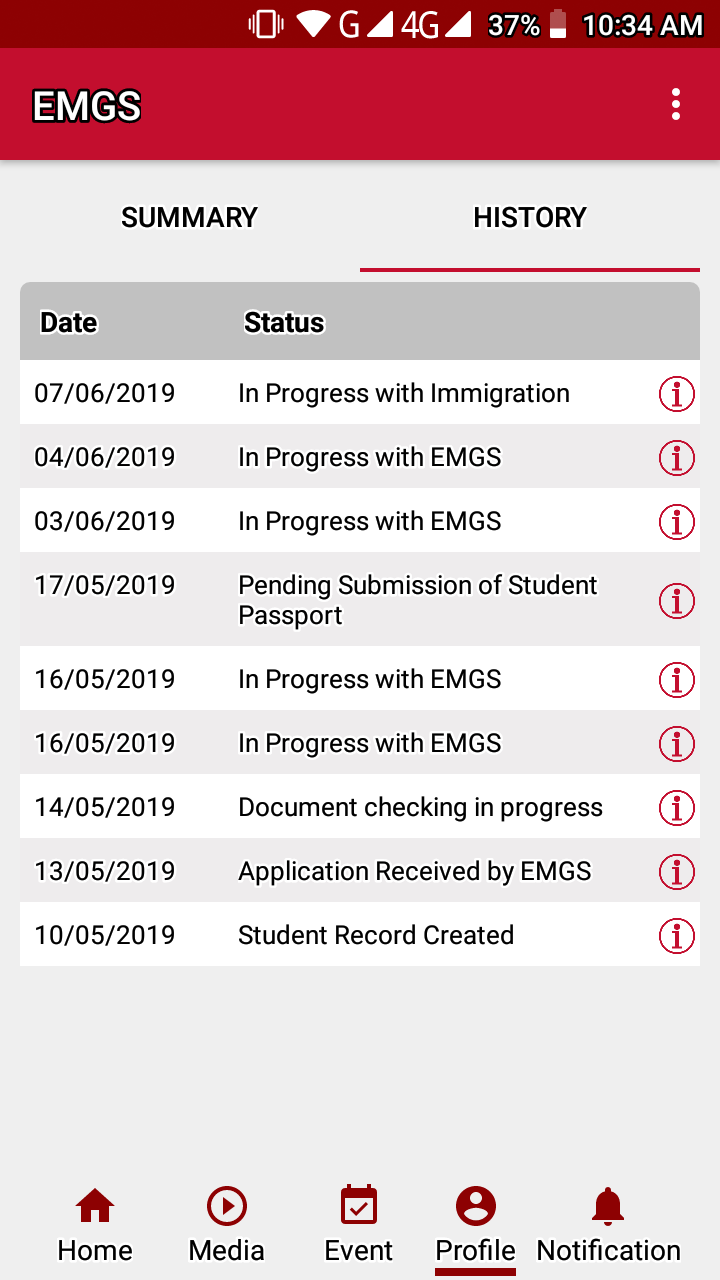The height and width of the screenshot is (1280, 720).
Task: Select the Pending Submission of Student Passport row
Action: coord(418,600)
